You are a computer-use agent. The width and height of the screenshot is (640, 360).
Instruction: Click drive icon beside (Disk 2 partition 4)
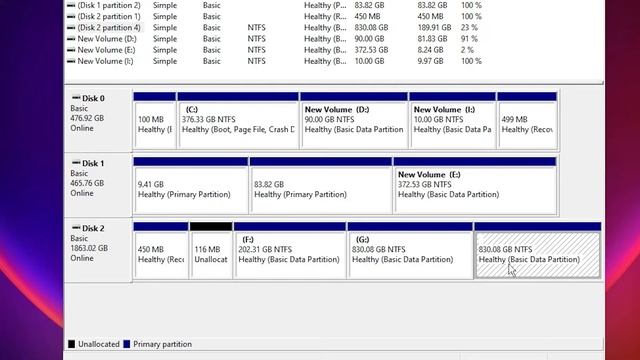pyautogui.click(x=71, y=28)
